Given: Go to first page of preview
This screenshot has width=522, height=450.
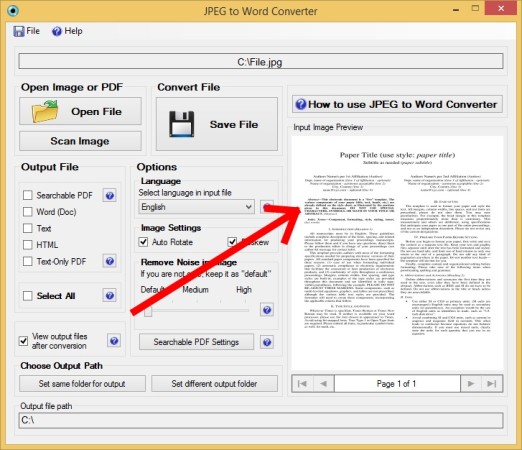Looking at the screenshot, I should [x=302, y=384].
